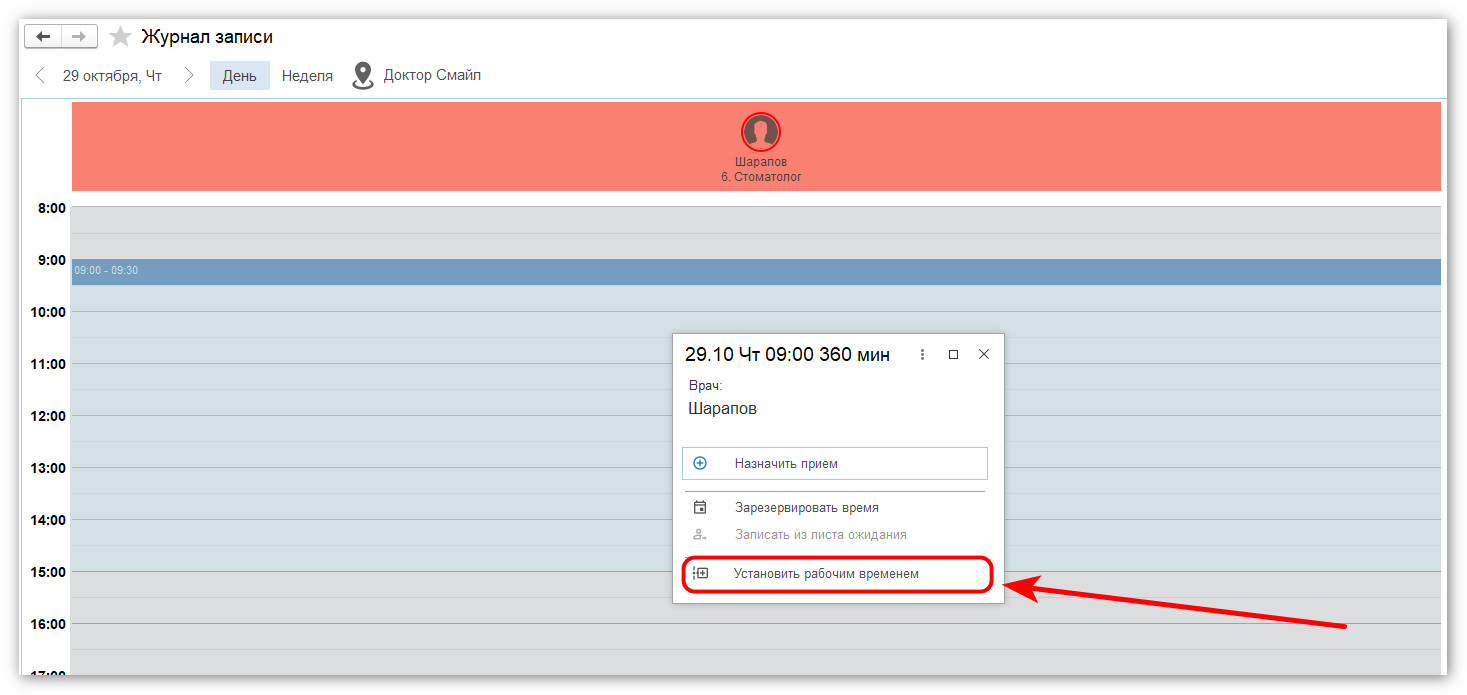Maximize the appointment popup window
Viewport: 1467px width, 695px height.
953,354
